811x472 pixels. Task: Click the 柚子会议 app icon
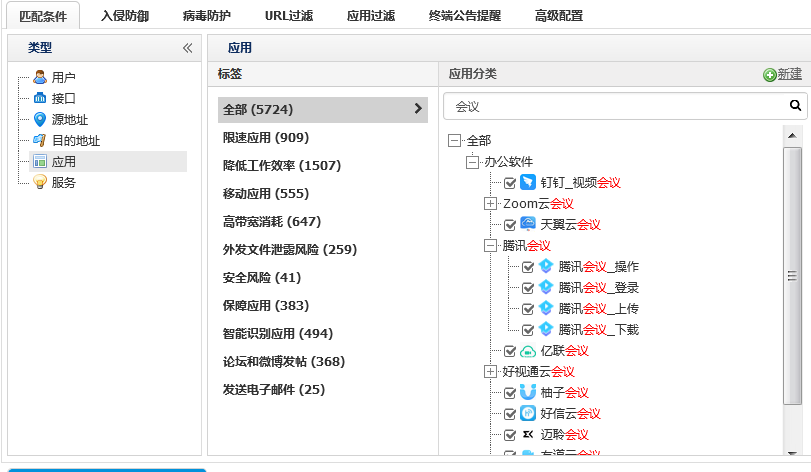pyautogui.click(x=527, y=392)
